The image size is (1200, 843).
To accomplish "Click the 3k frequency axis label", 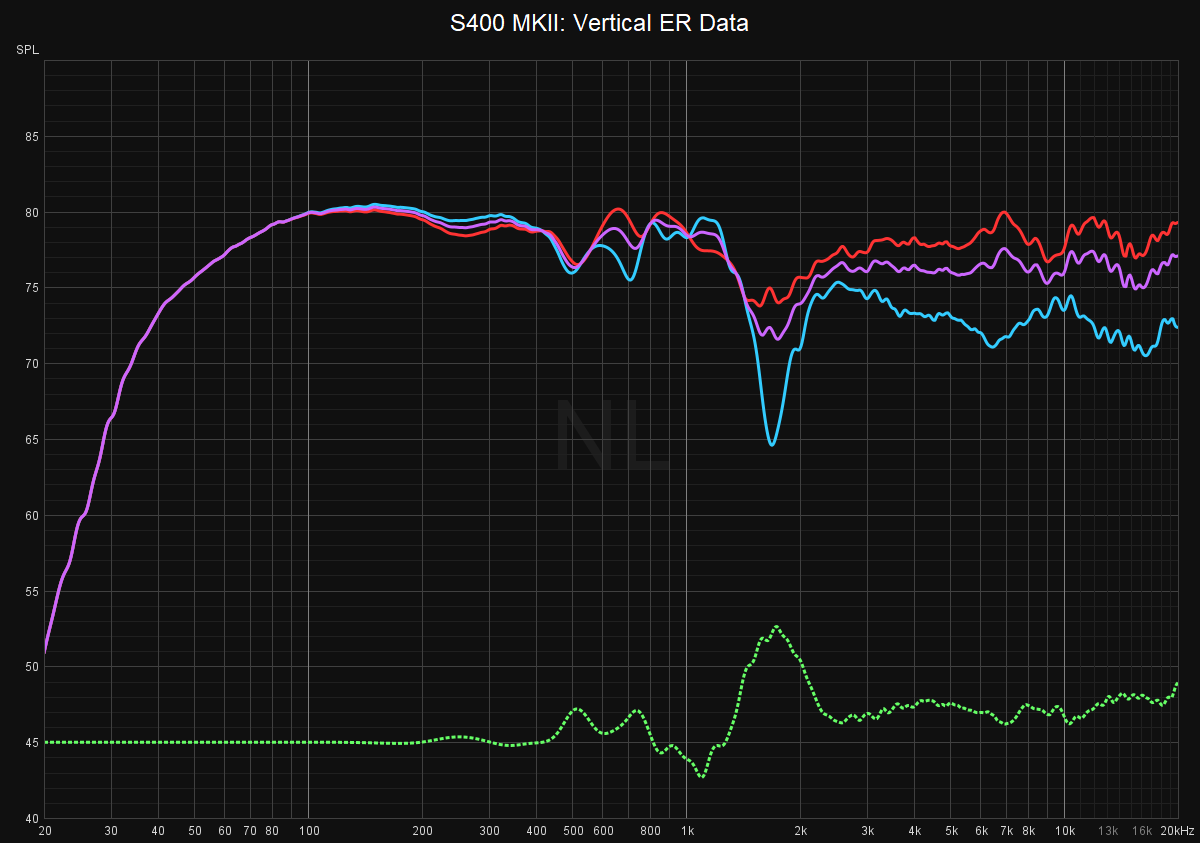I will coord(867,831).
